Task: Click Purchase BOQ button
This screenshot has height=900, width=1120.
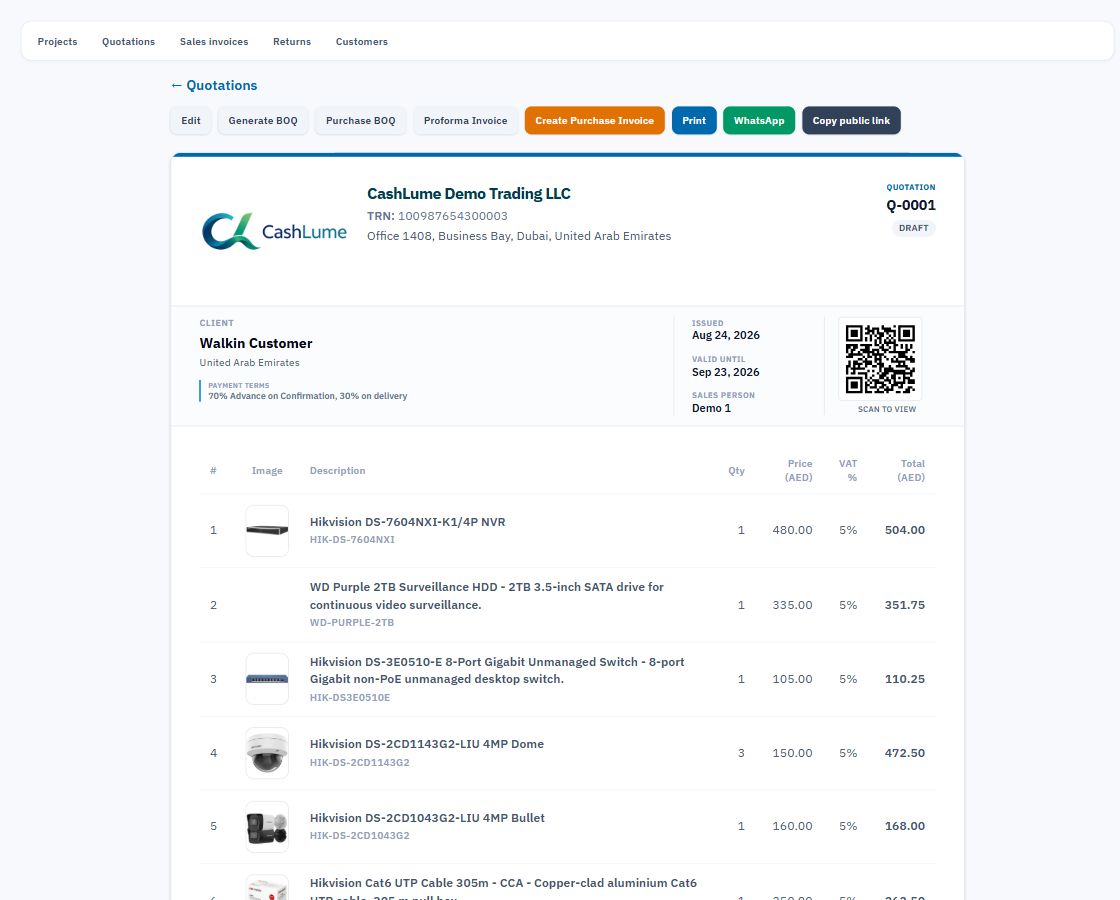Action: click(361, 121)
